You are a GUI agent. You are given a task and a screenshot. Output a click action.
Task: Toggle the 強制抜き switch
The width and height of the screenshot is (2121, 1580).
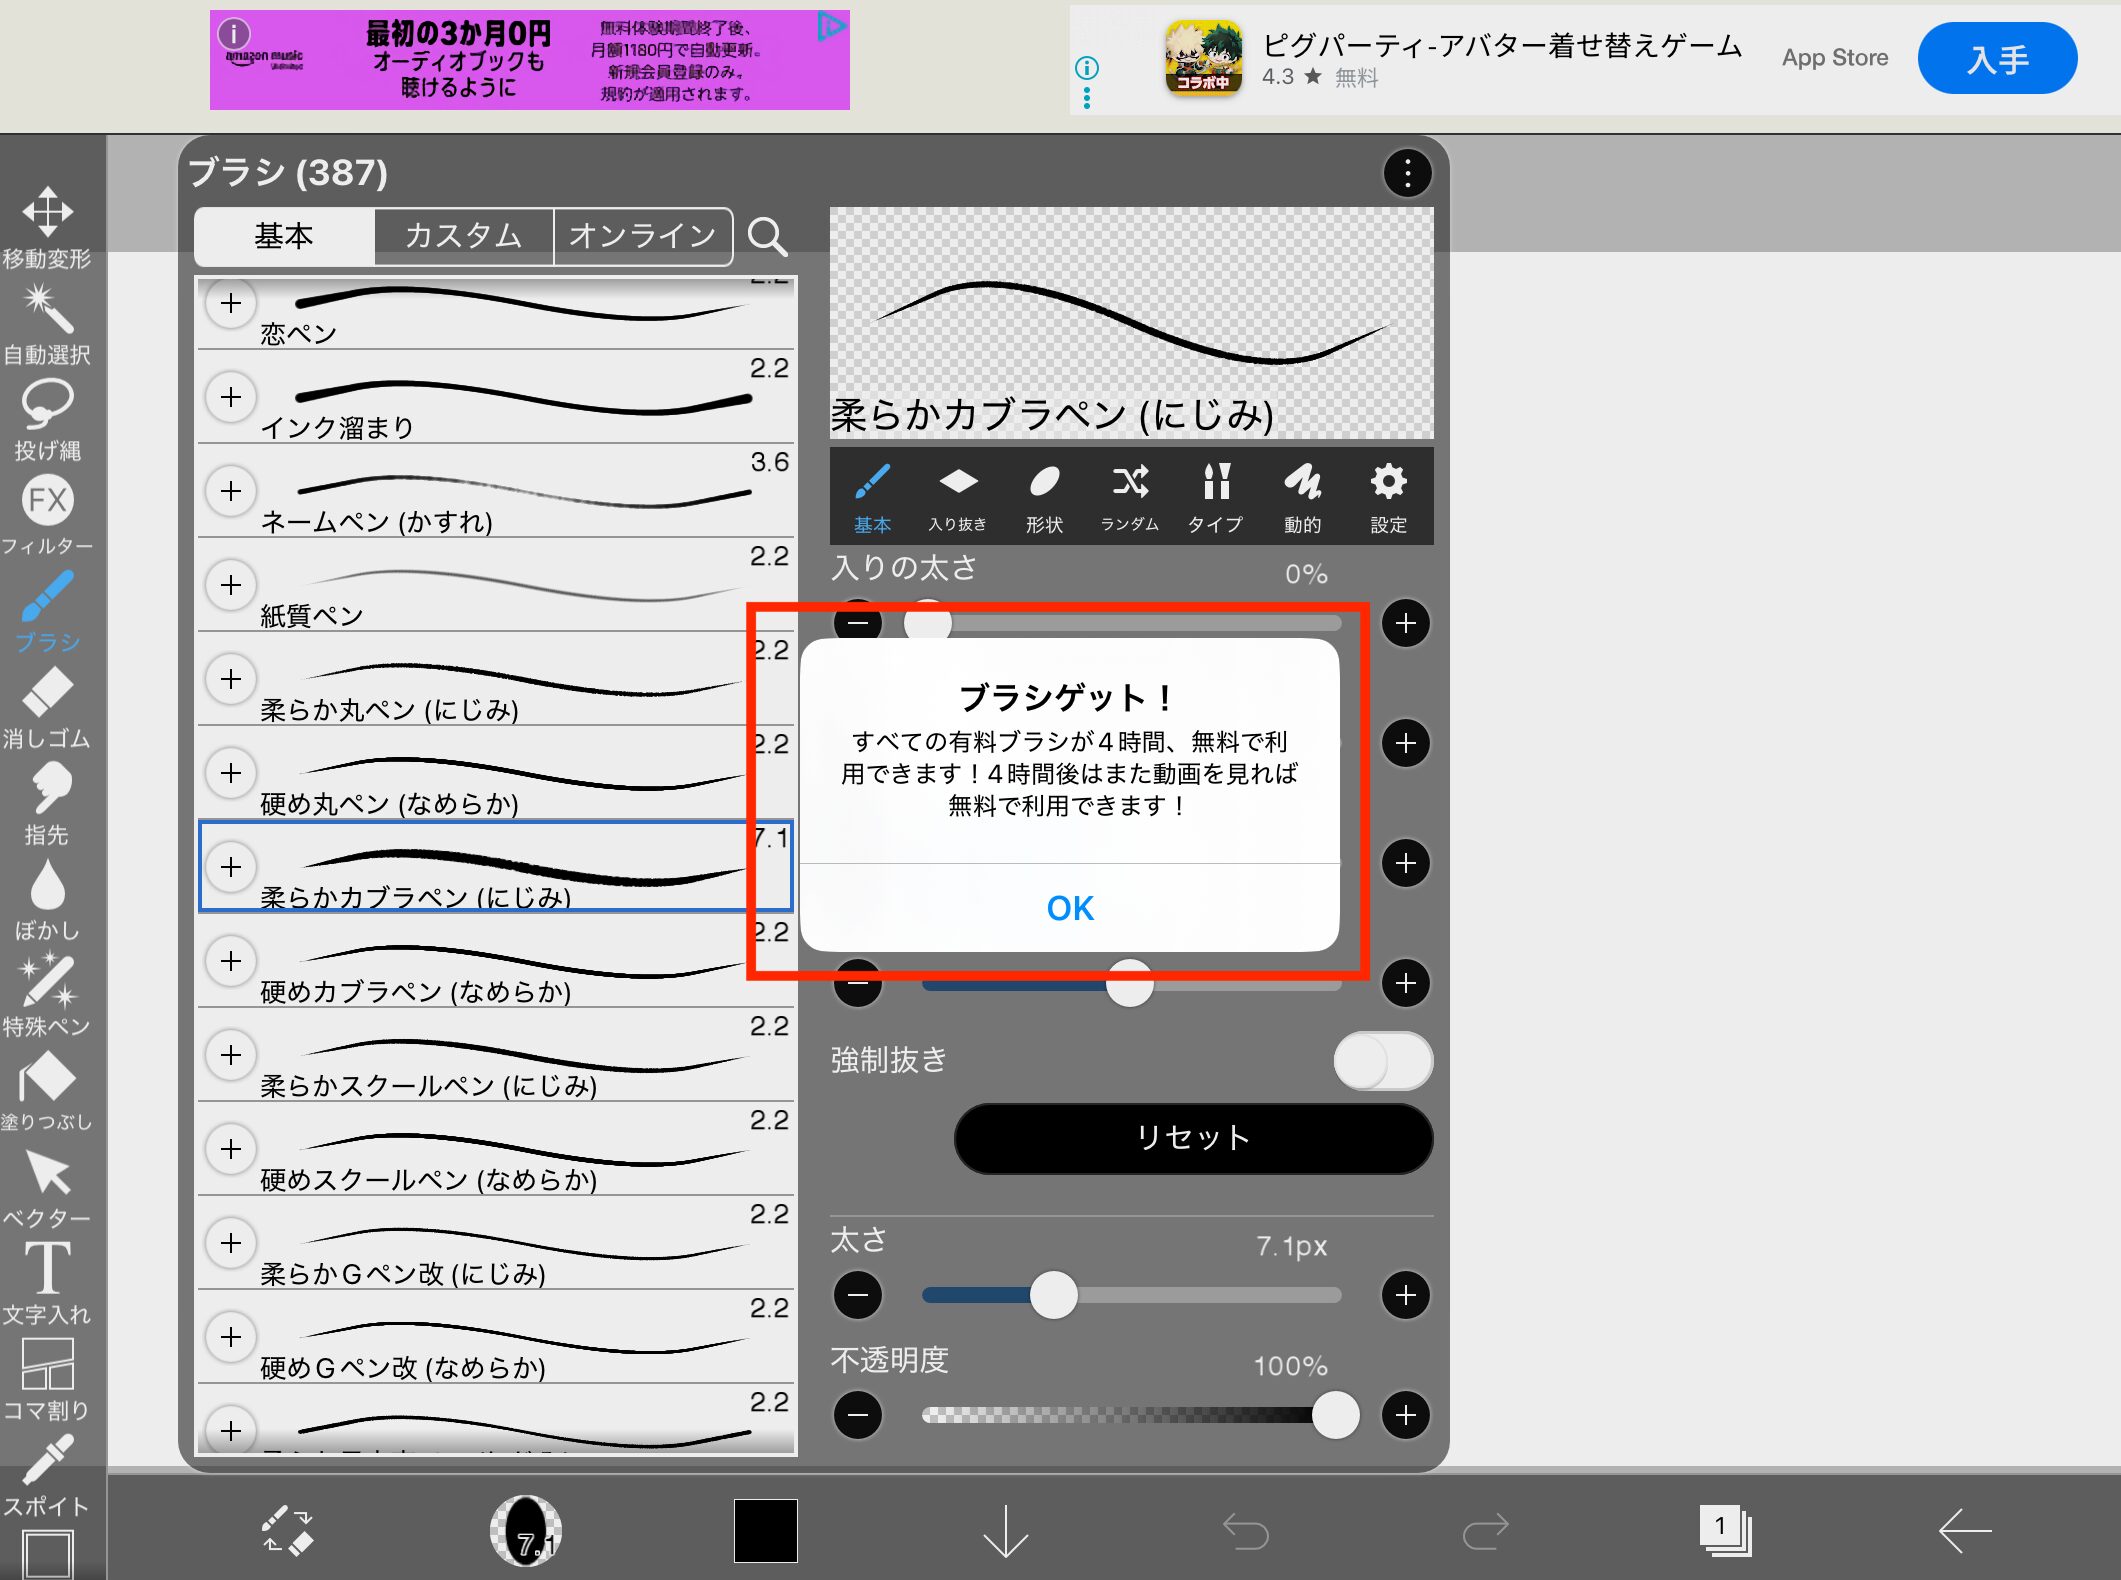point(1382,1061)
